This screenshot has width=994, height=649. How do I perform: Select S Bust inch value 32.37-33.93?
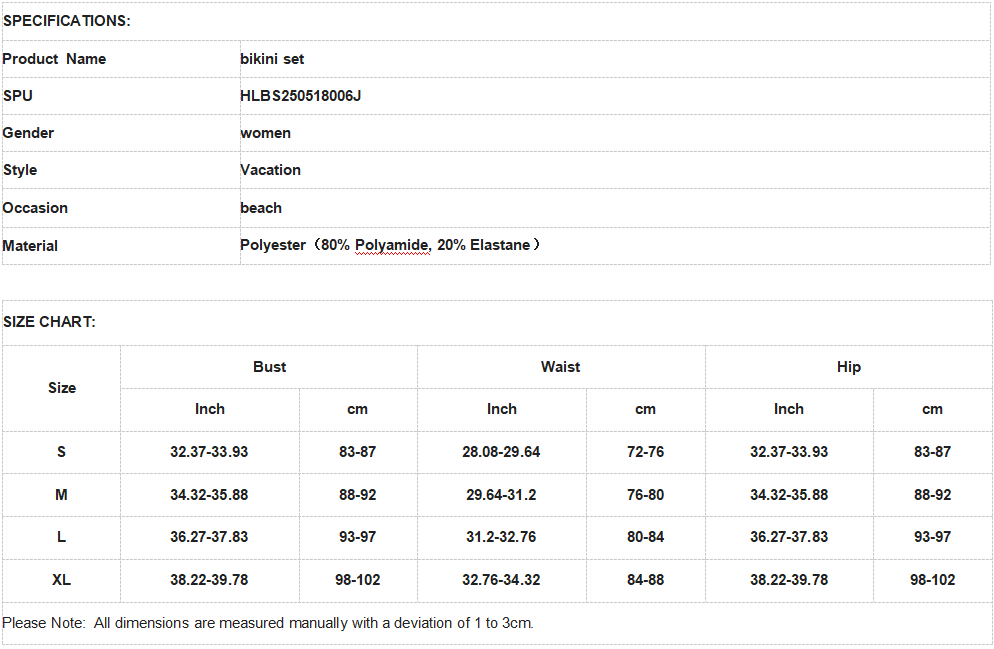tap(209, 452)
